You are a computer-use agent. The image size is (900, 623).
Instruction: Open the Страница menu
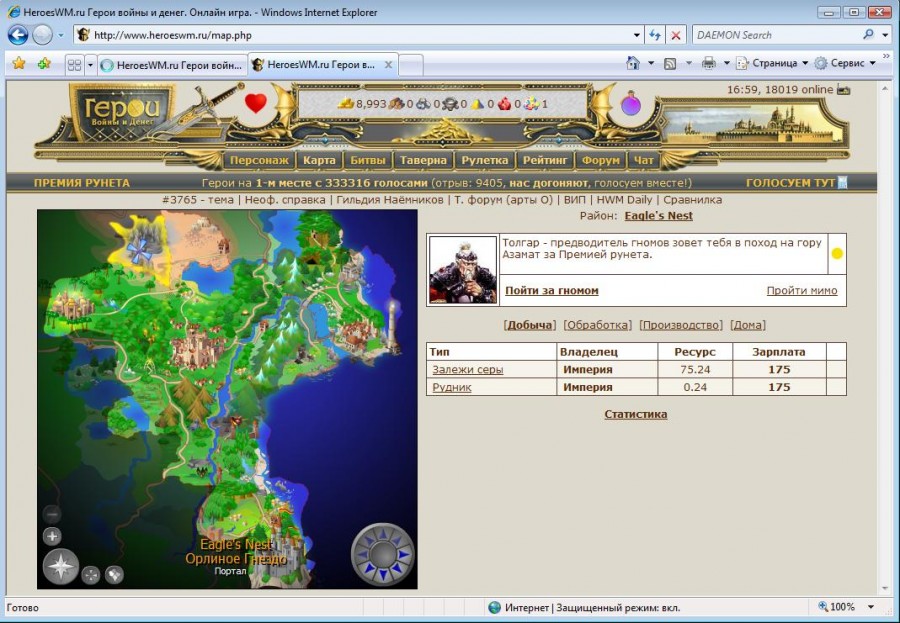pyautogui.click(x=772, y=63)
